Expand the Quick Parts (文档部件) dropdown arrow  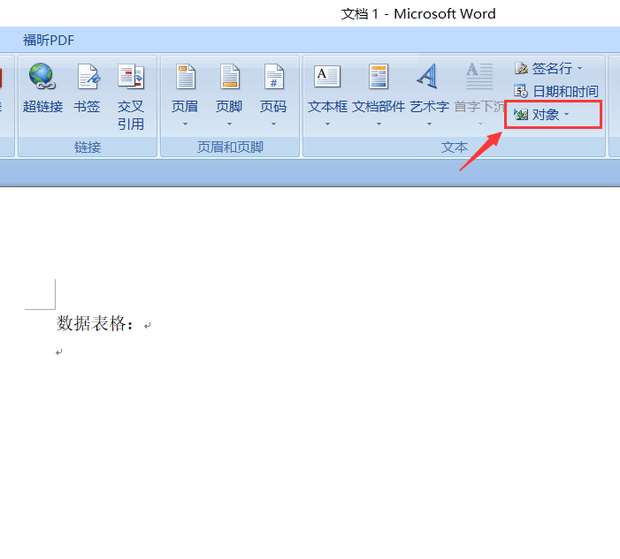click(379, 124)
